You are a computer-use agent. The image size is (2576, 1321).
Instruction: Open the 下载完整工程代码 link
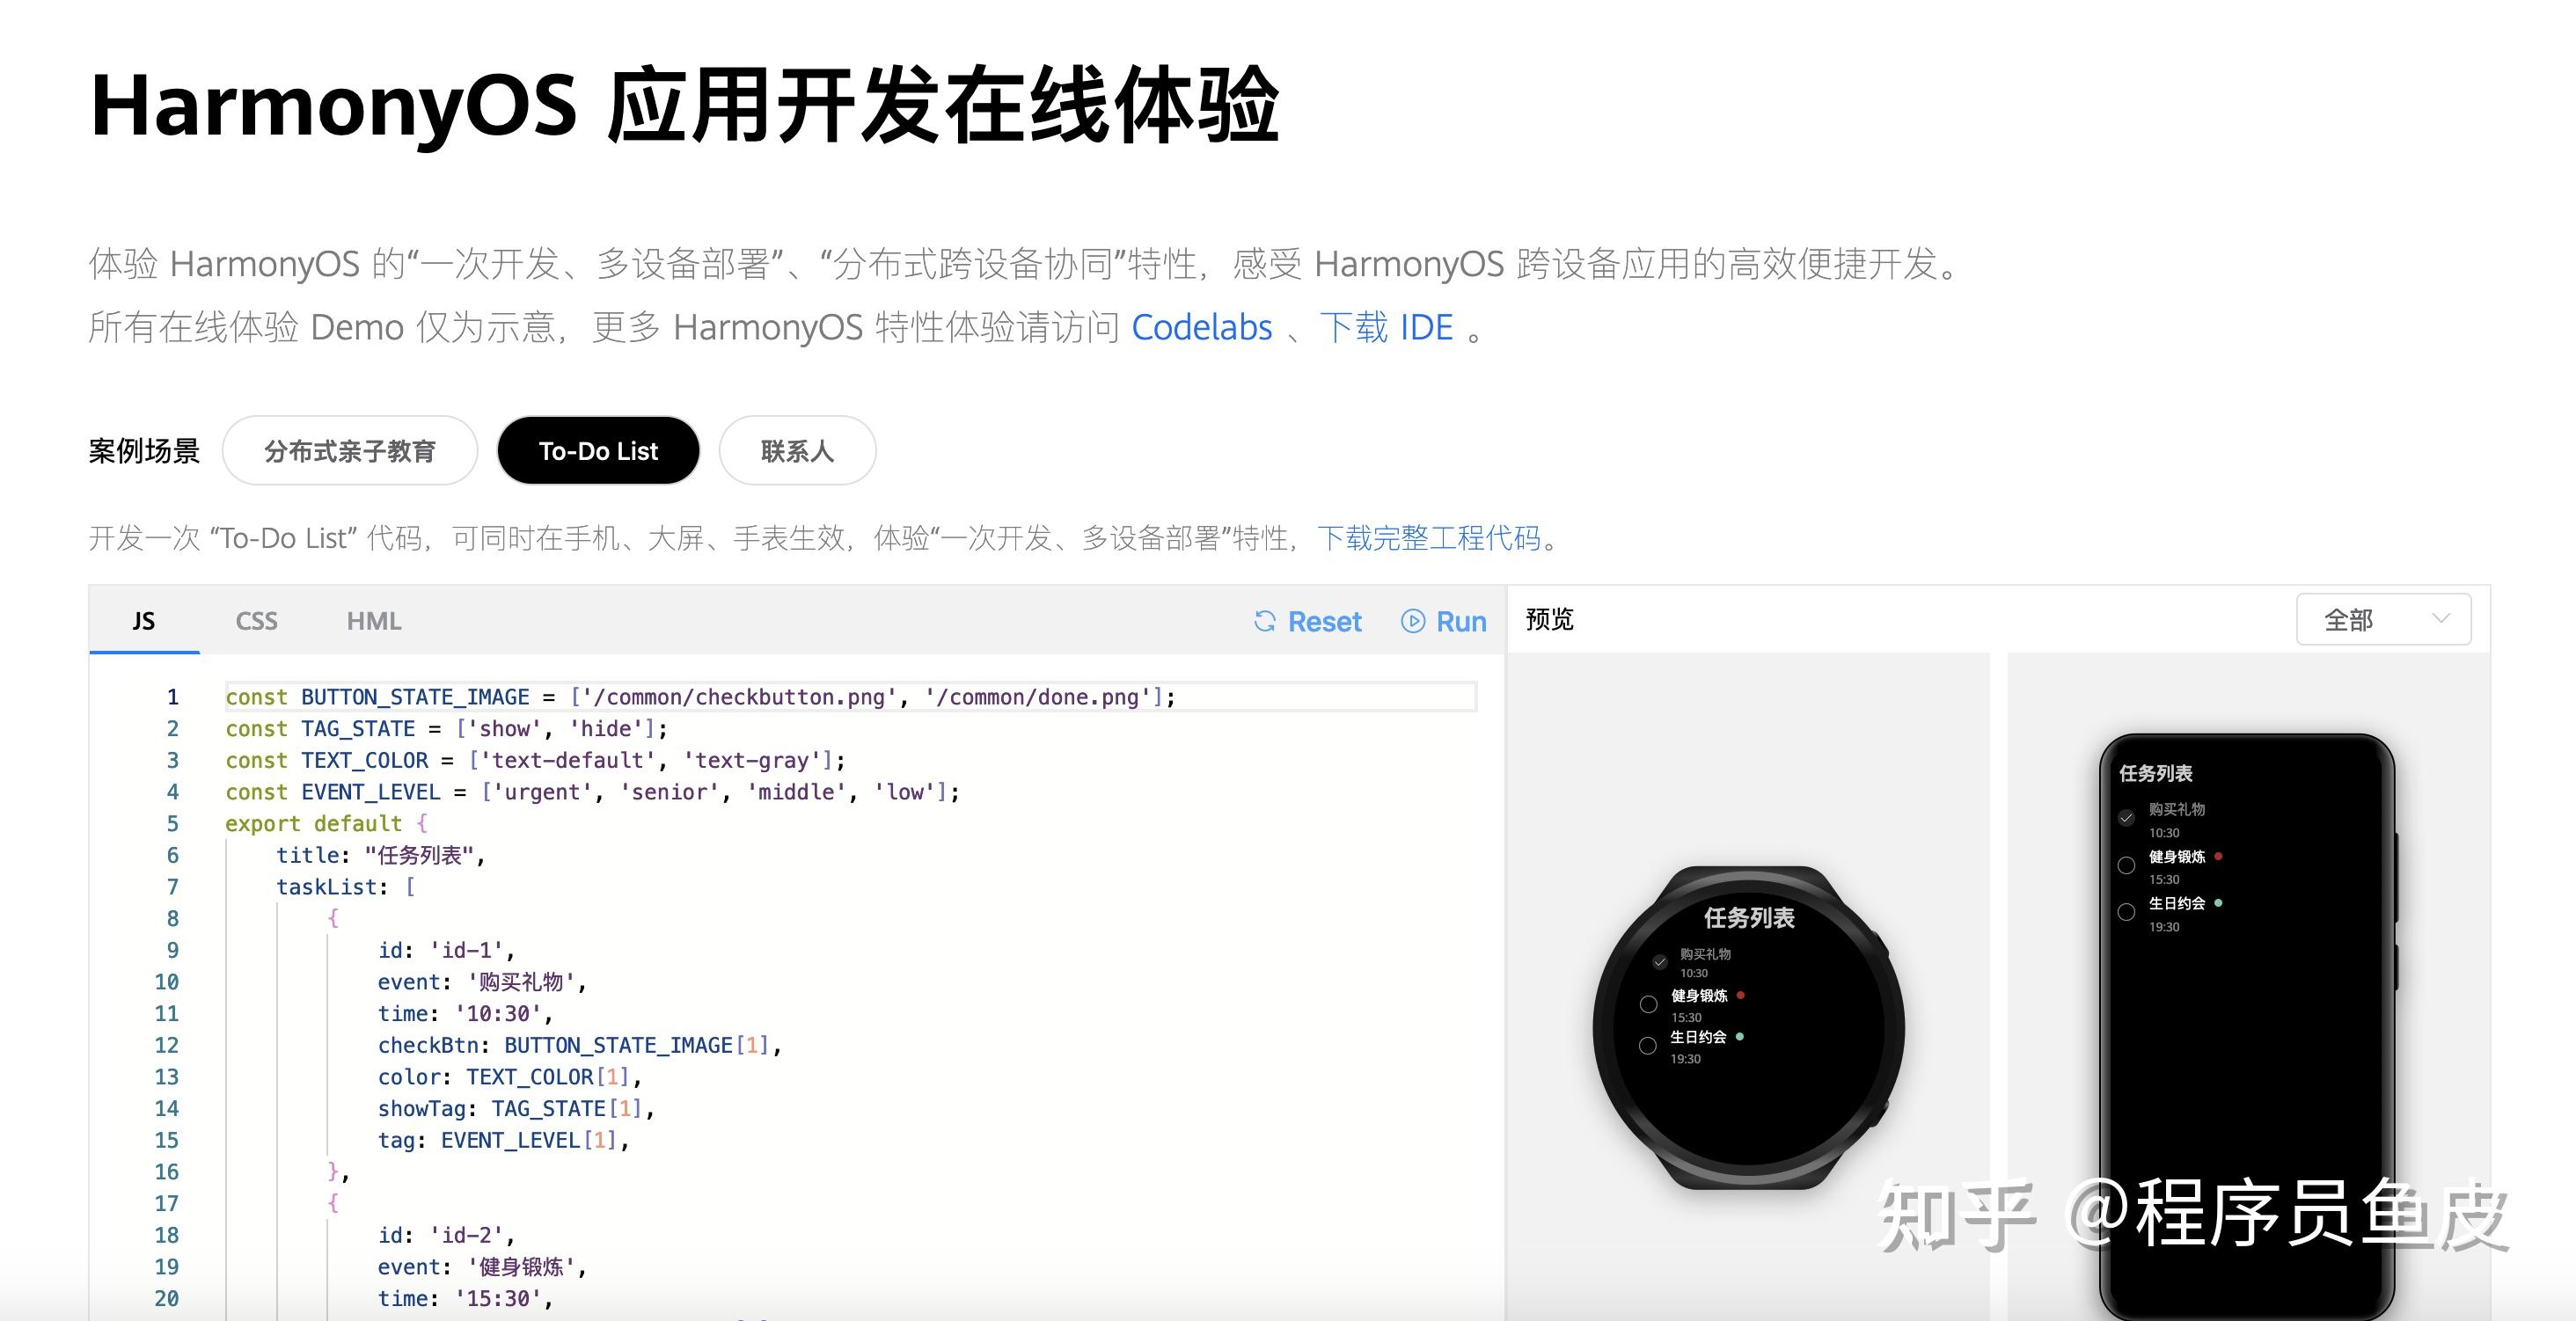[x=1429, y=538]
